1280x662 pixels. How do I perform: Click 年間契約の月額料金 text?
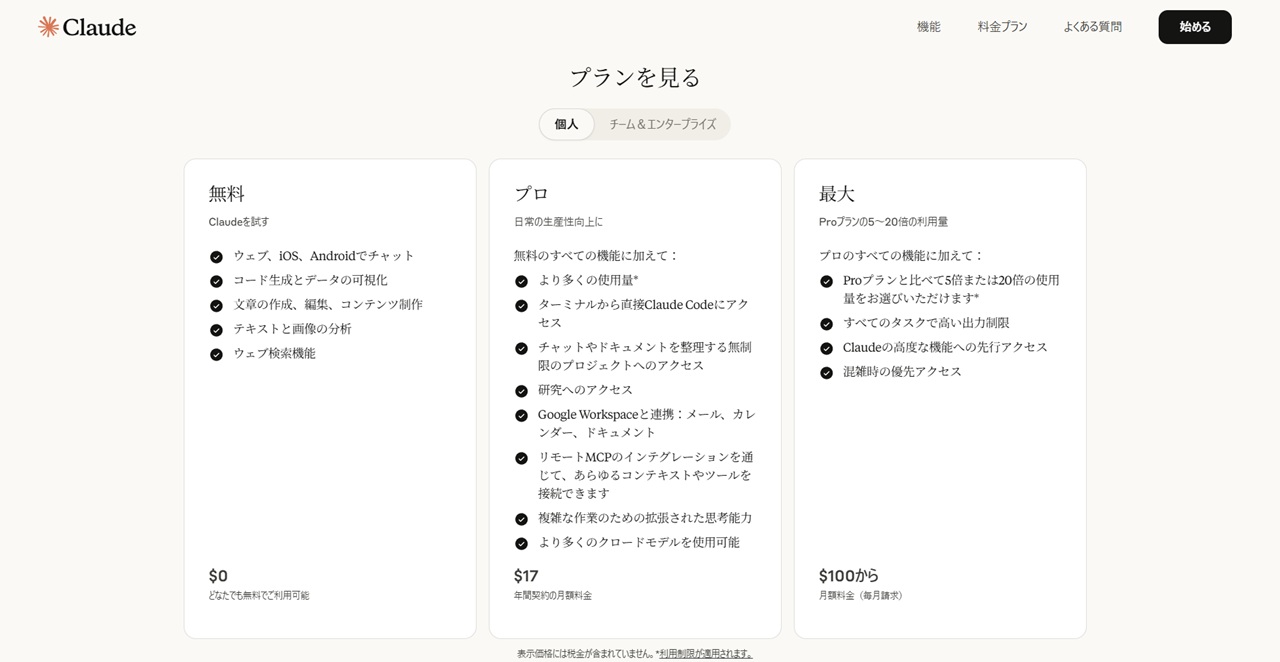553,595
